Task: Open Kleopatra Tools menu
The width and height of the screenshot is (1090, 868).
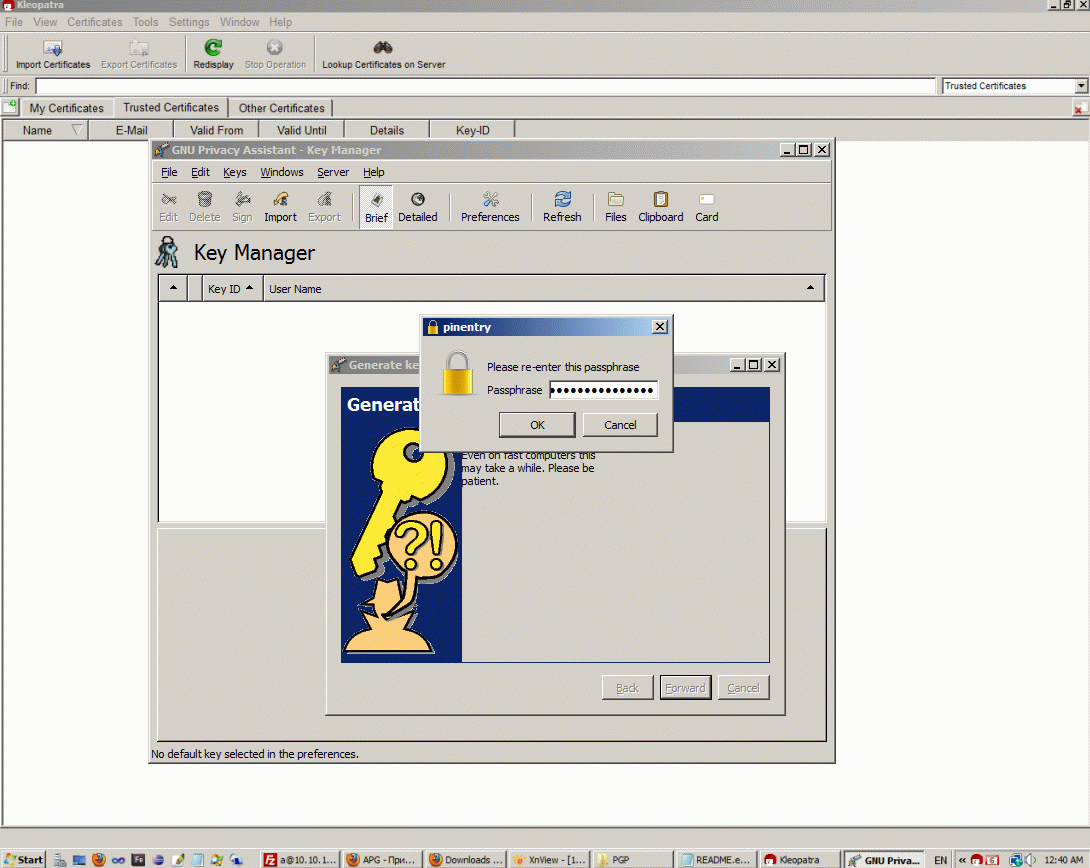Action: pos(145,22)
